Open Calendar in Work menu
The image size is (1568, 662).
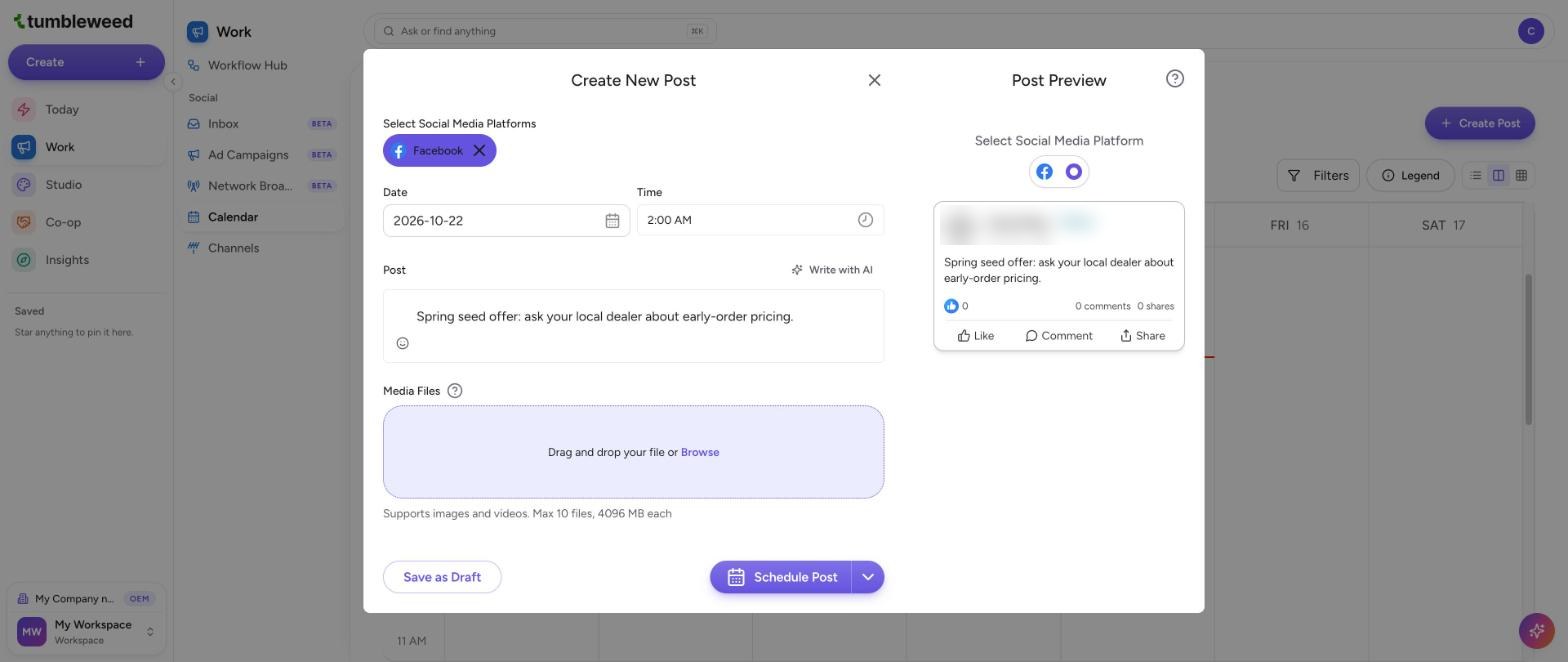(x=264, y=217)
